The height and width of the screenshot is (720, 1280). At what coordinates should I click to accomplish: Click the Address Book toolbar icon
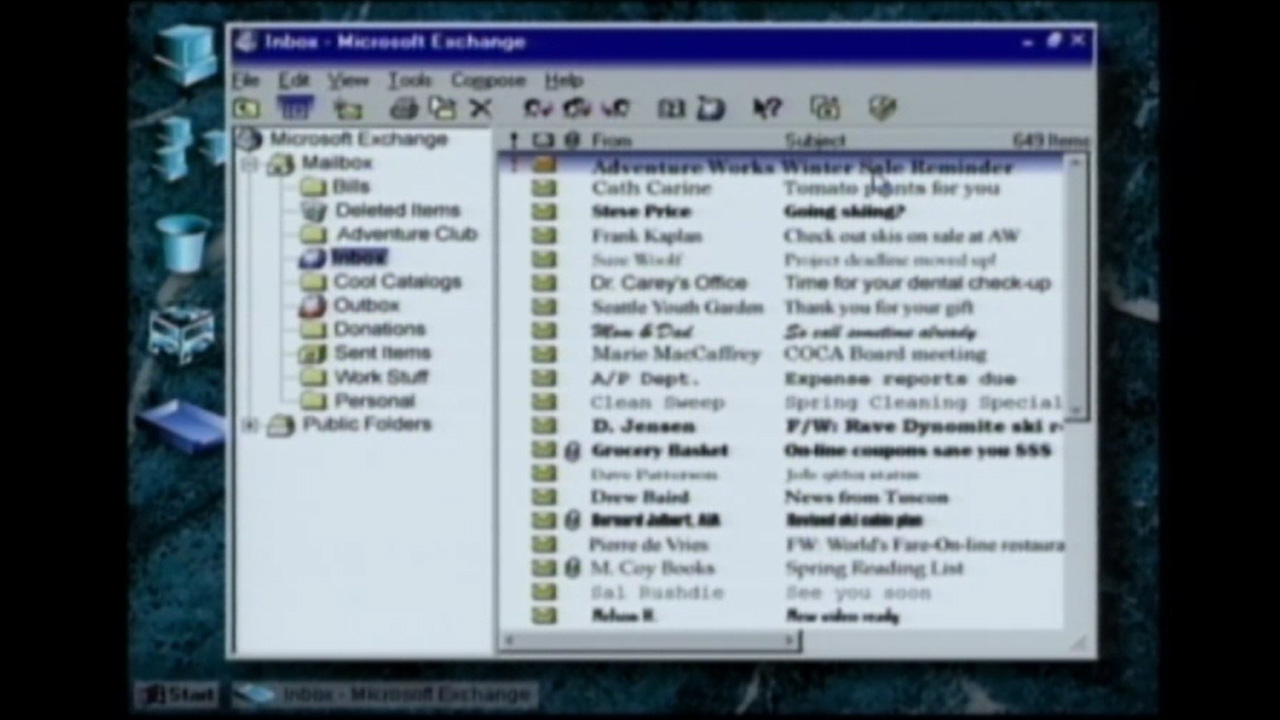pos(670,108)
